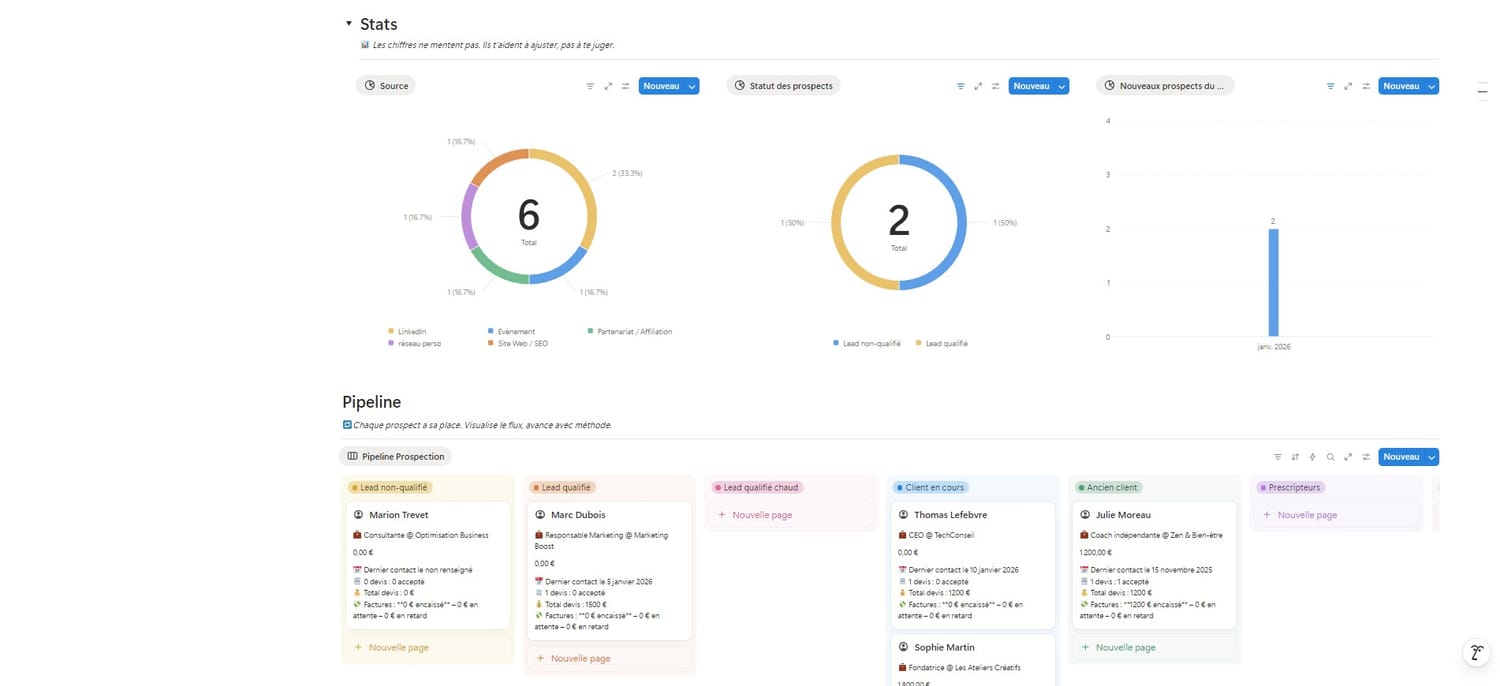This screenshot has width=1500, height=686.
Task: Click the filter icon in Pipeline toolbar
Action: (x=1277, y=457)
